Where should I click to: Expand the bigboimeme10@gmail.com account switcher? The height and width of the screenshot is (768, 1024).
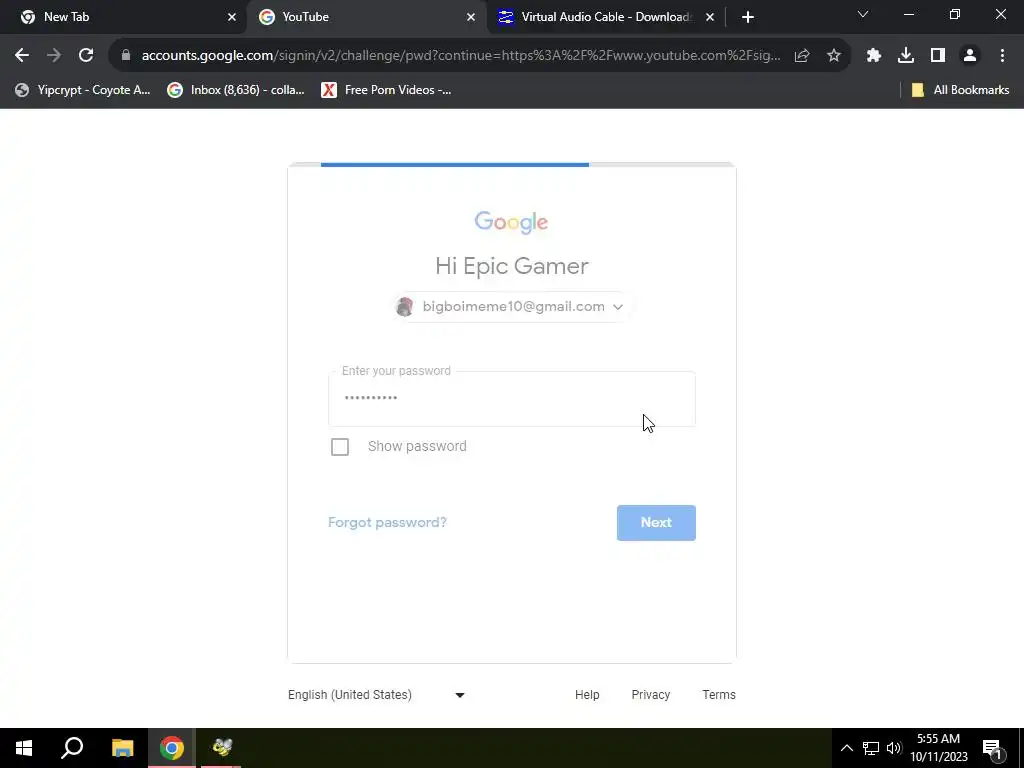click(511, 307)
